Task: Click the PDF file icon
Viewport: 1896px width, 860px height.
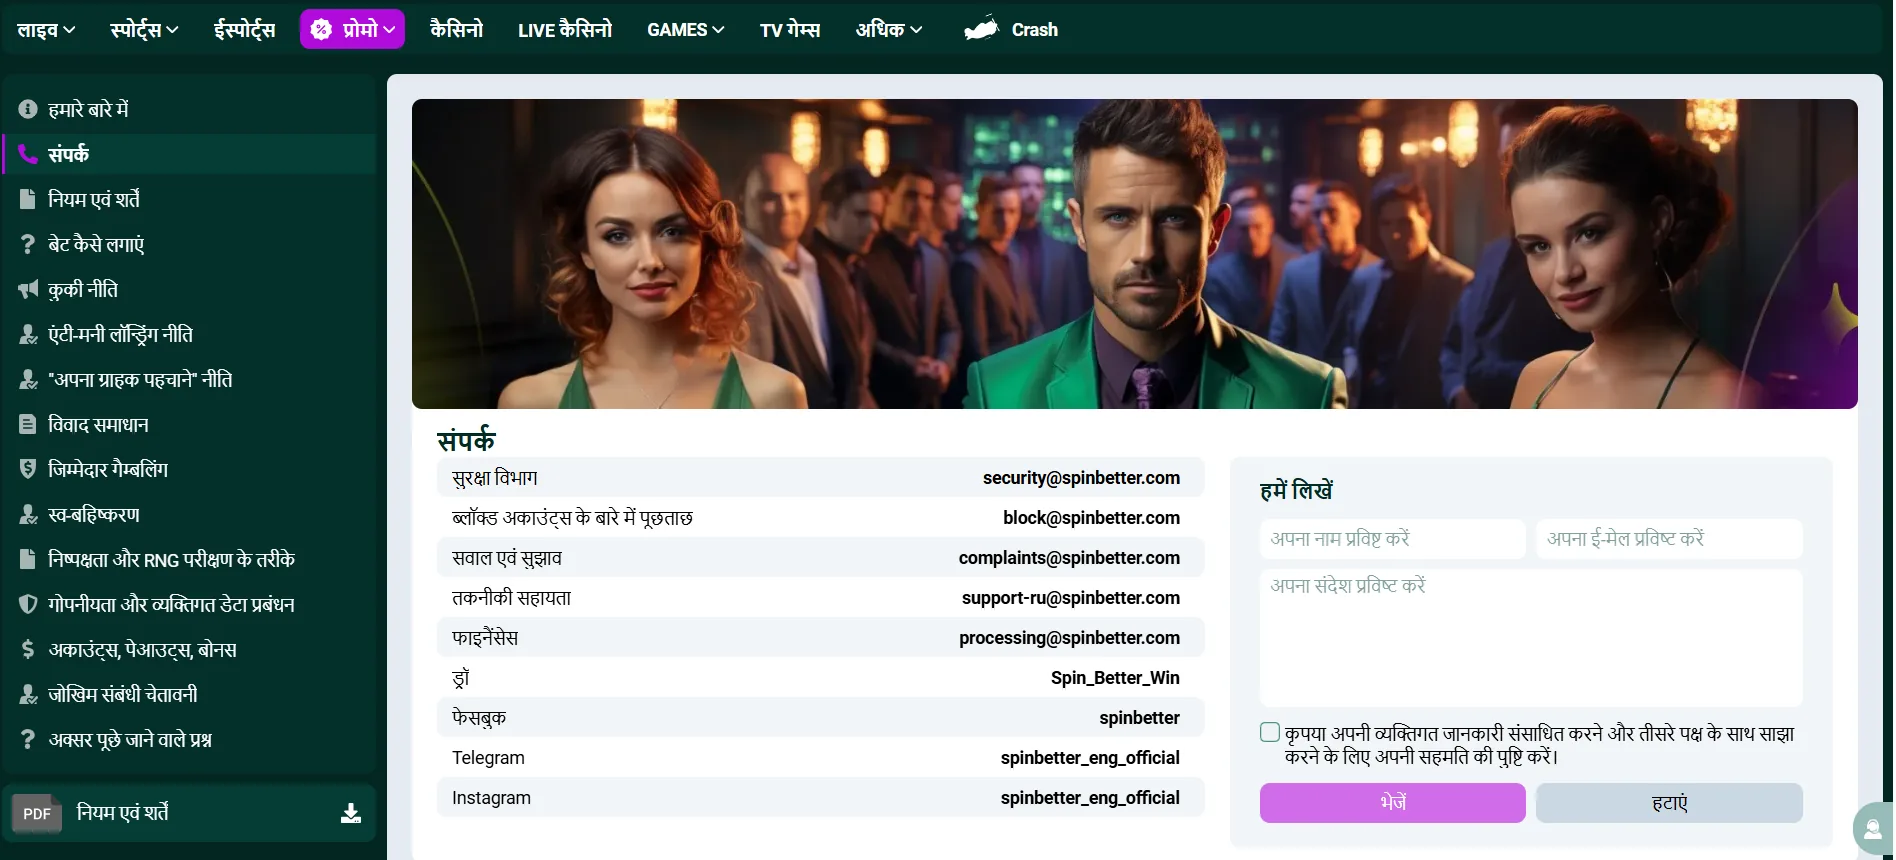Action: (37, 813)
